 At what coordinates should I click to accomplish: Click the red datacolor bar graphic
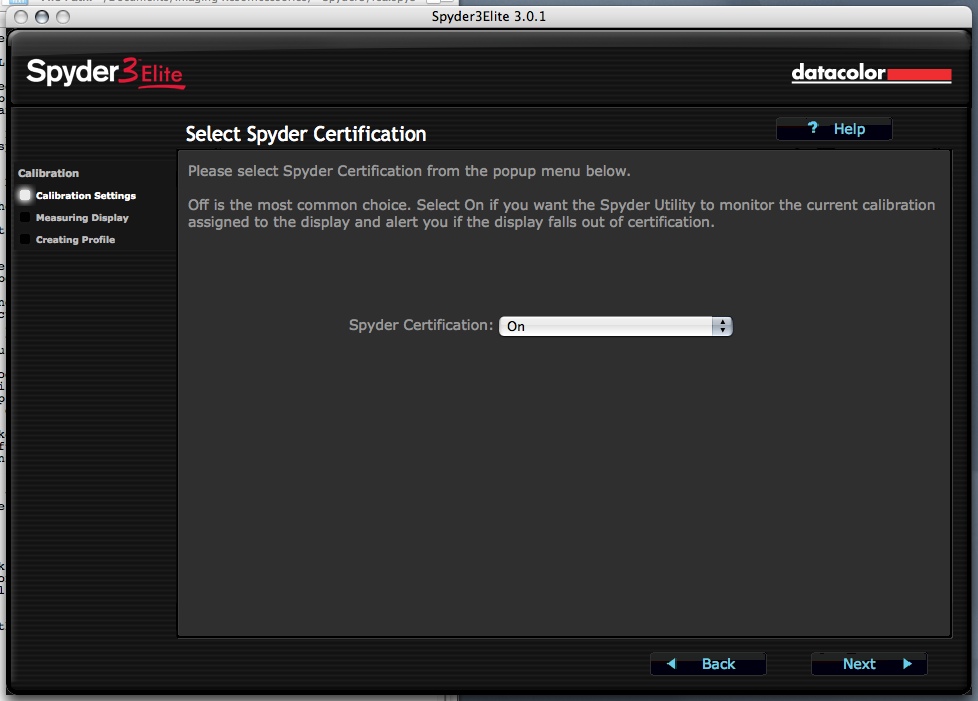[919, 74]
